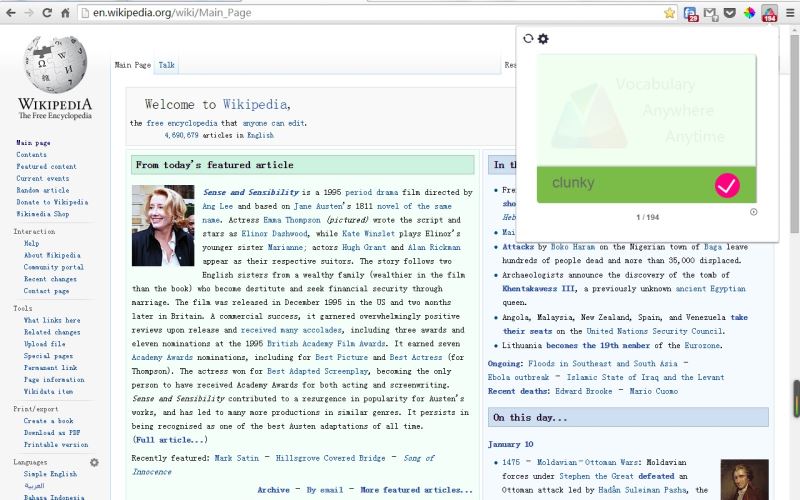Open Related changes link
800x500 pixels.
point(52,332)
